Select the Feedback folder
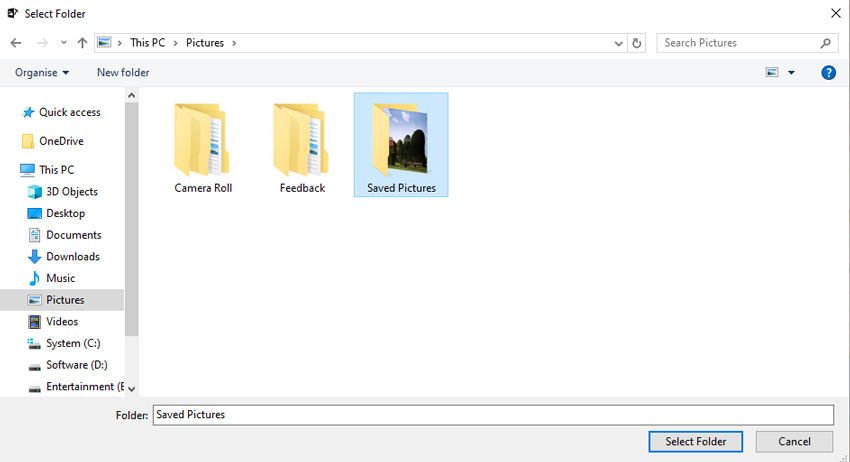This screenshot has width=850, height=462. (302, 149)
